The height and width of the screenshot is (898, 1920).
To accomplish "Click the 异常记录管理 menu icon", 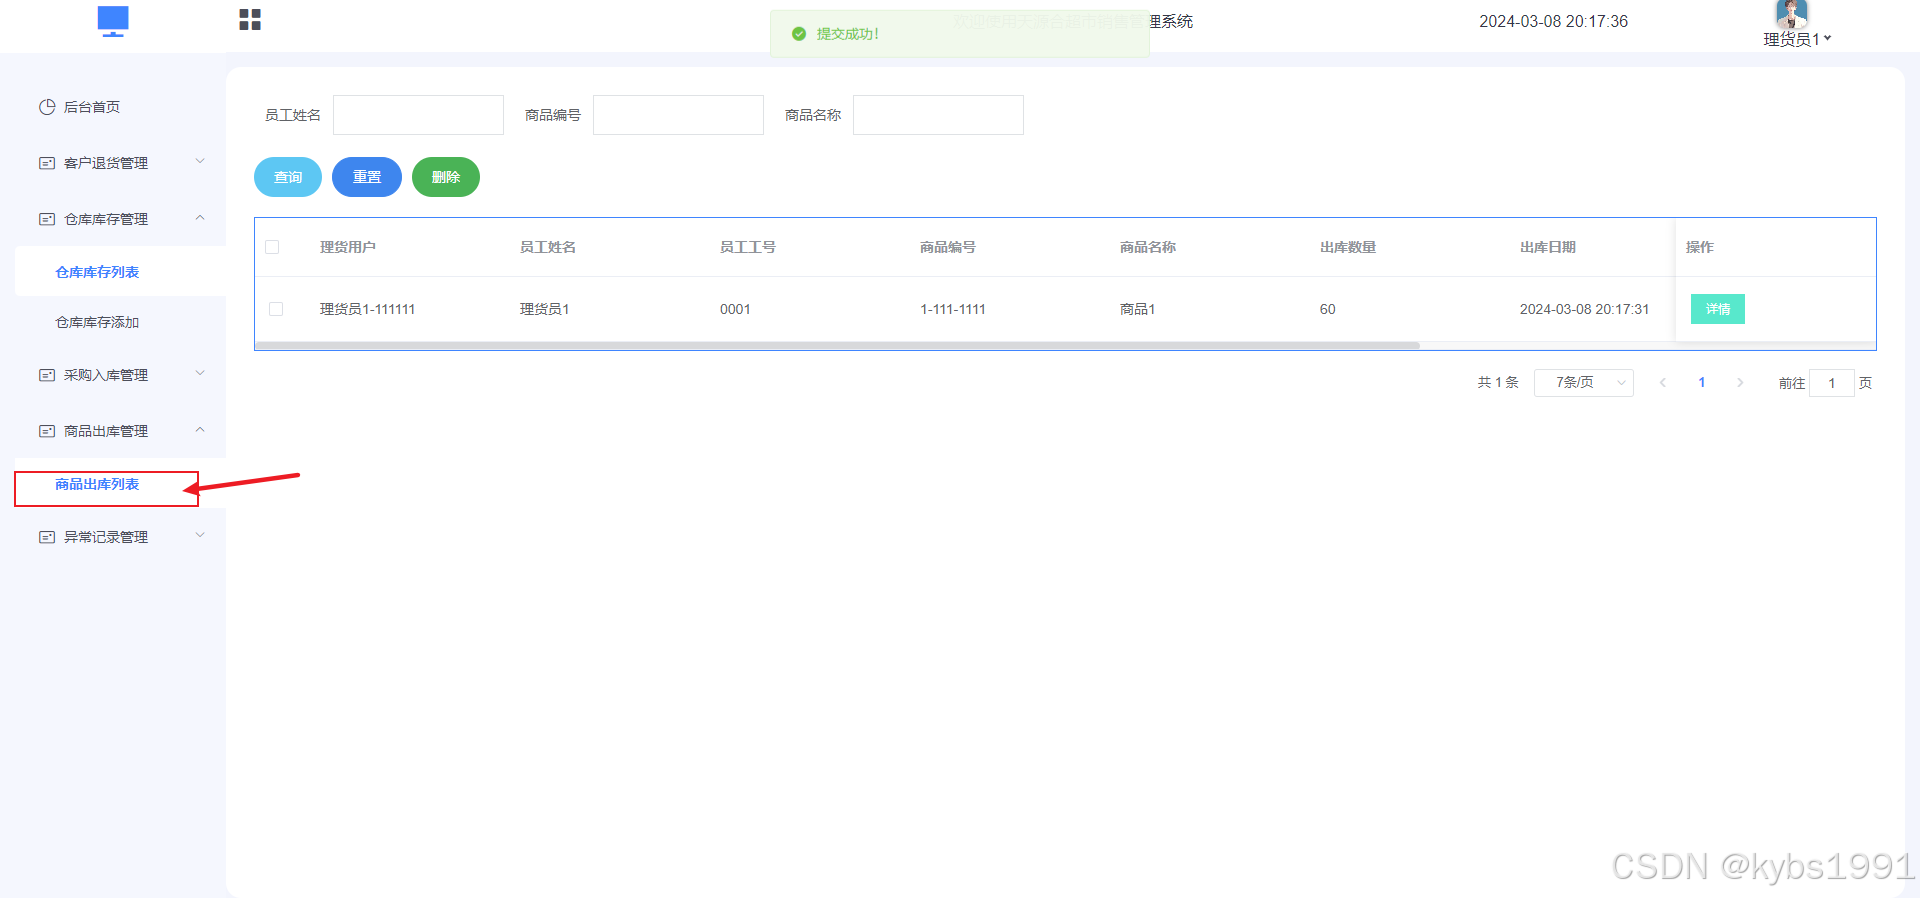I will [x=47, y=537].
